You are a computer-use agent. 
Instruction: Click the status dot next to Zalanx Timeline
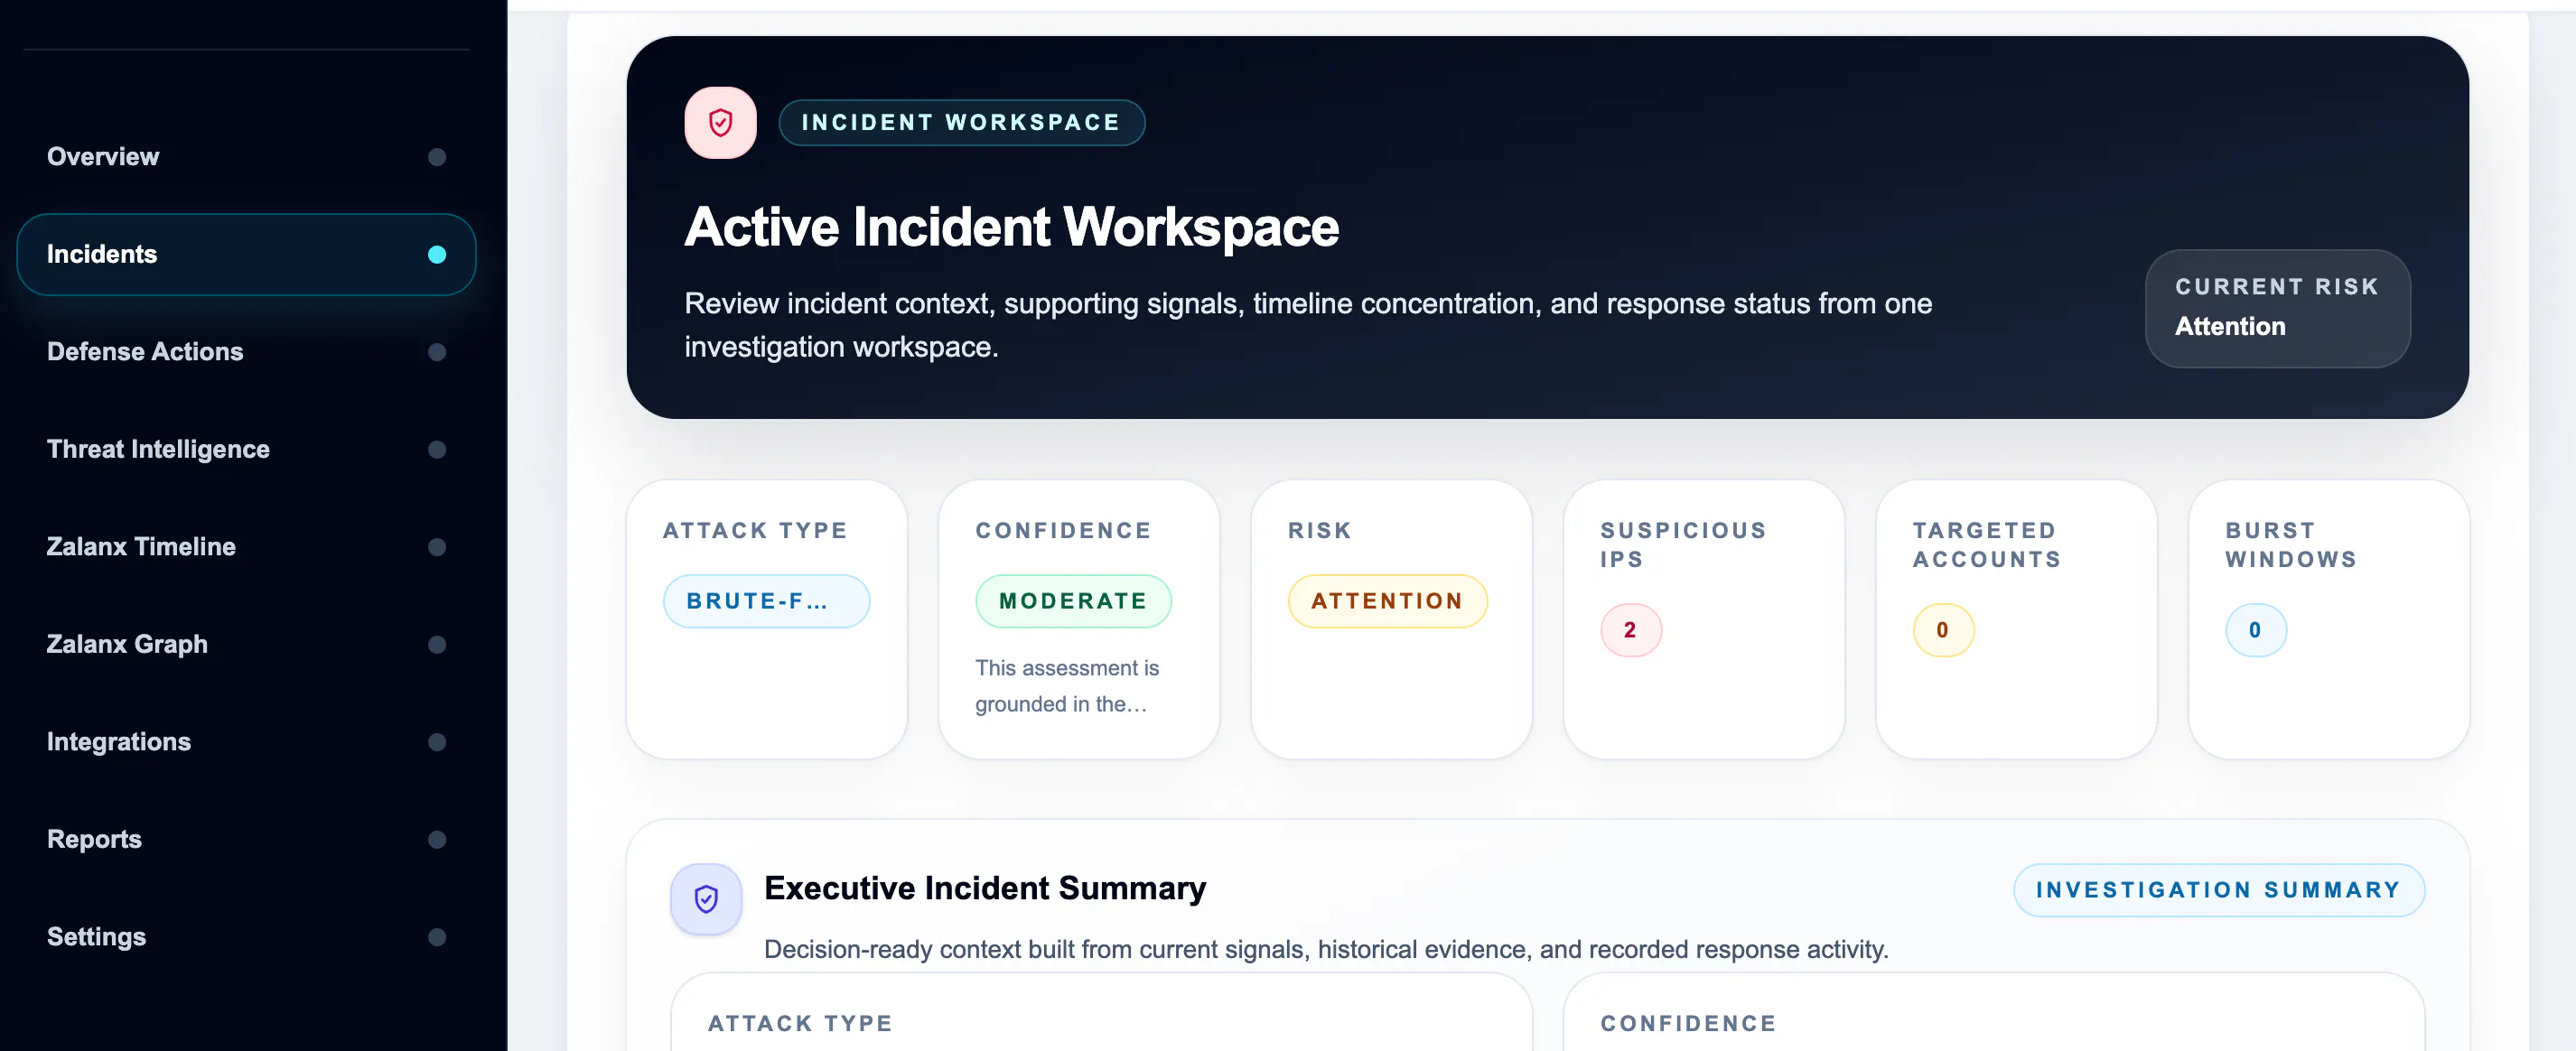(x=437, y=547)
